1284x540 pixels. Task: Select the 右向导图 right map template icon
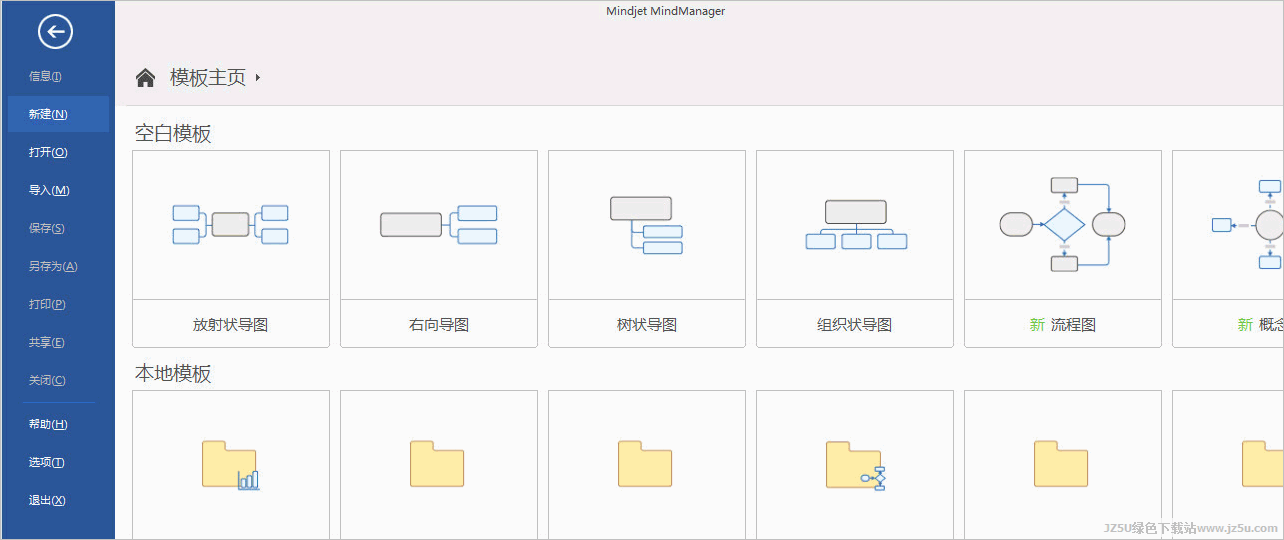tap(439, 225)
